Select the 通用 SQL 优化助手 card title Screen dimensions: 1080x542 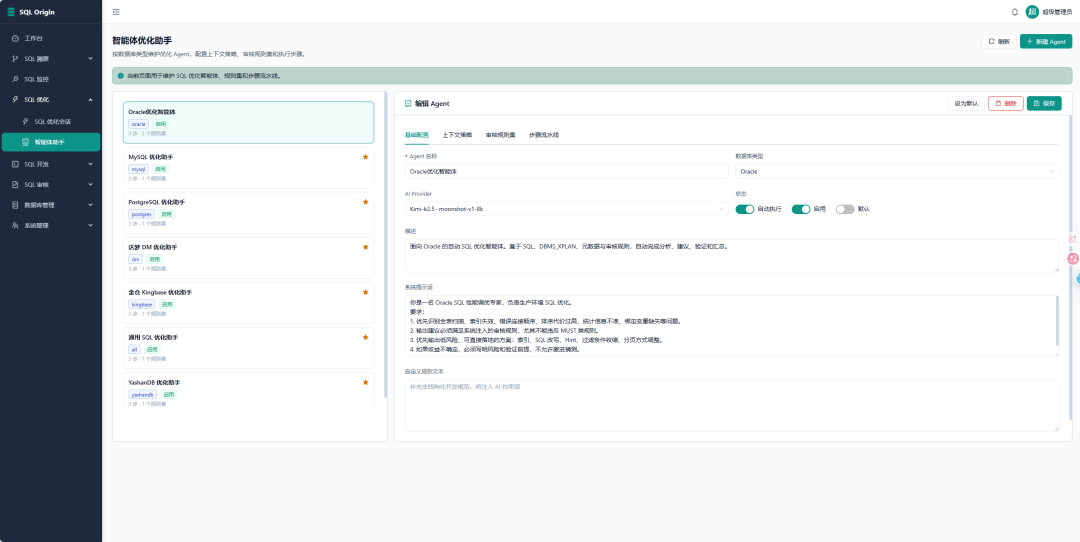click(x=153, y=337)
